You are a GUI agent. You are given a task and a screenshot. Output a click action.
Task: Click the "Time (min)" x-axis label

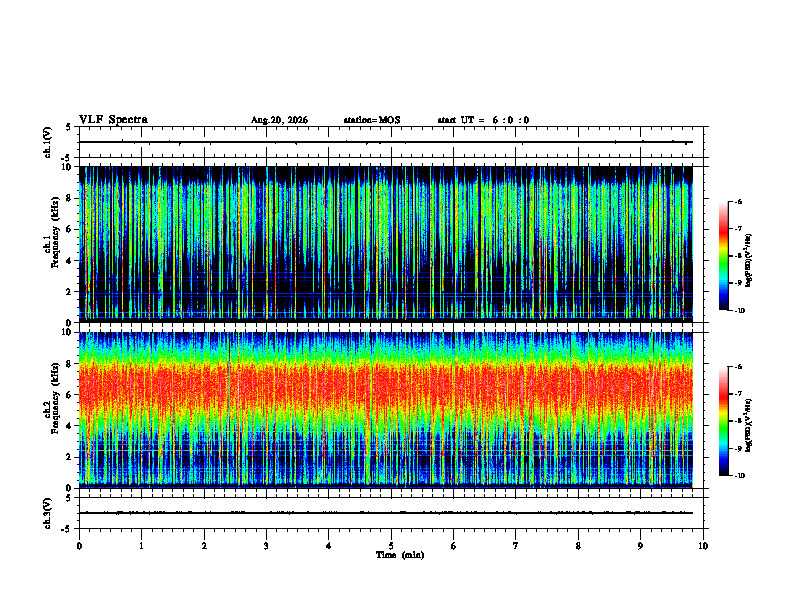pos(400,555)
